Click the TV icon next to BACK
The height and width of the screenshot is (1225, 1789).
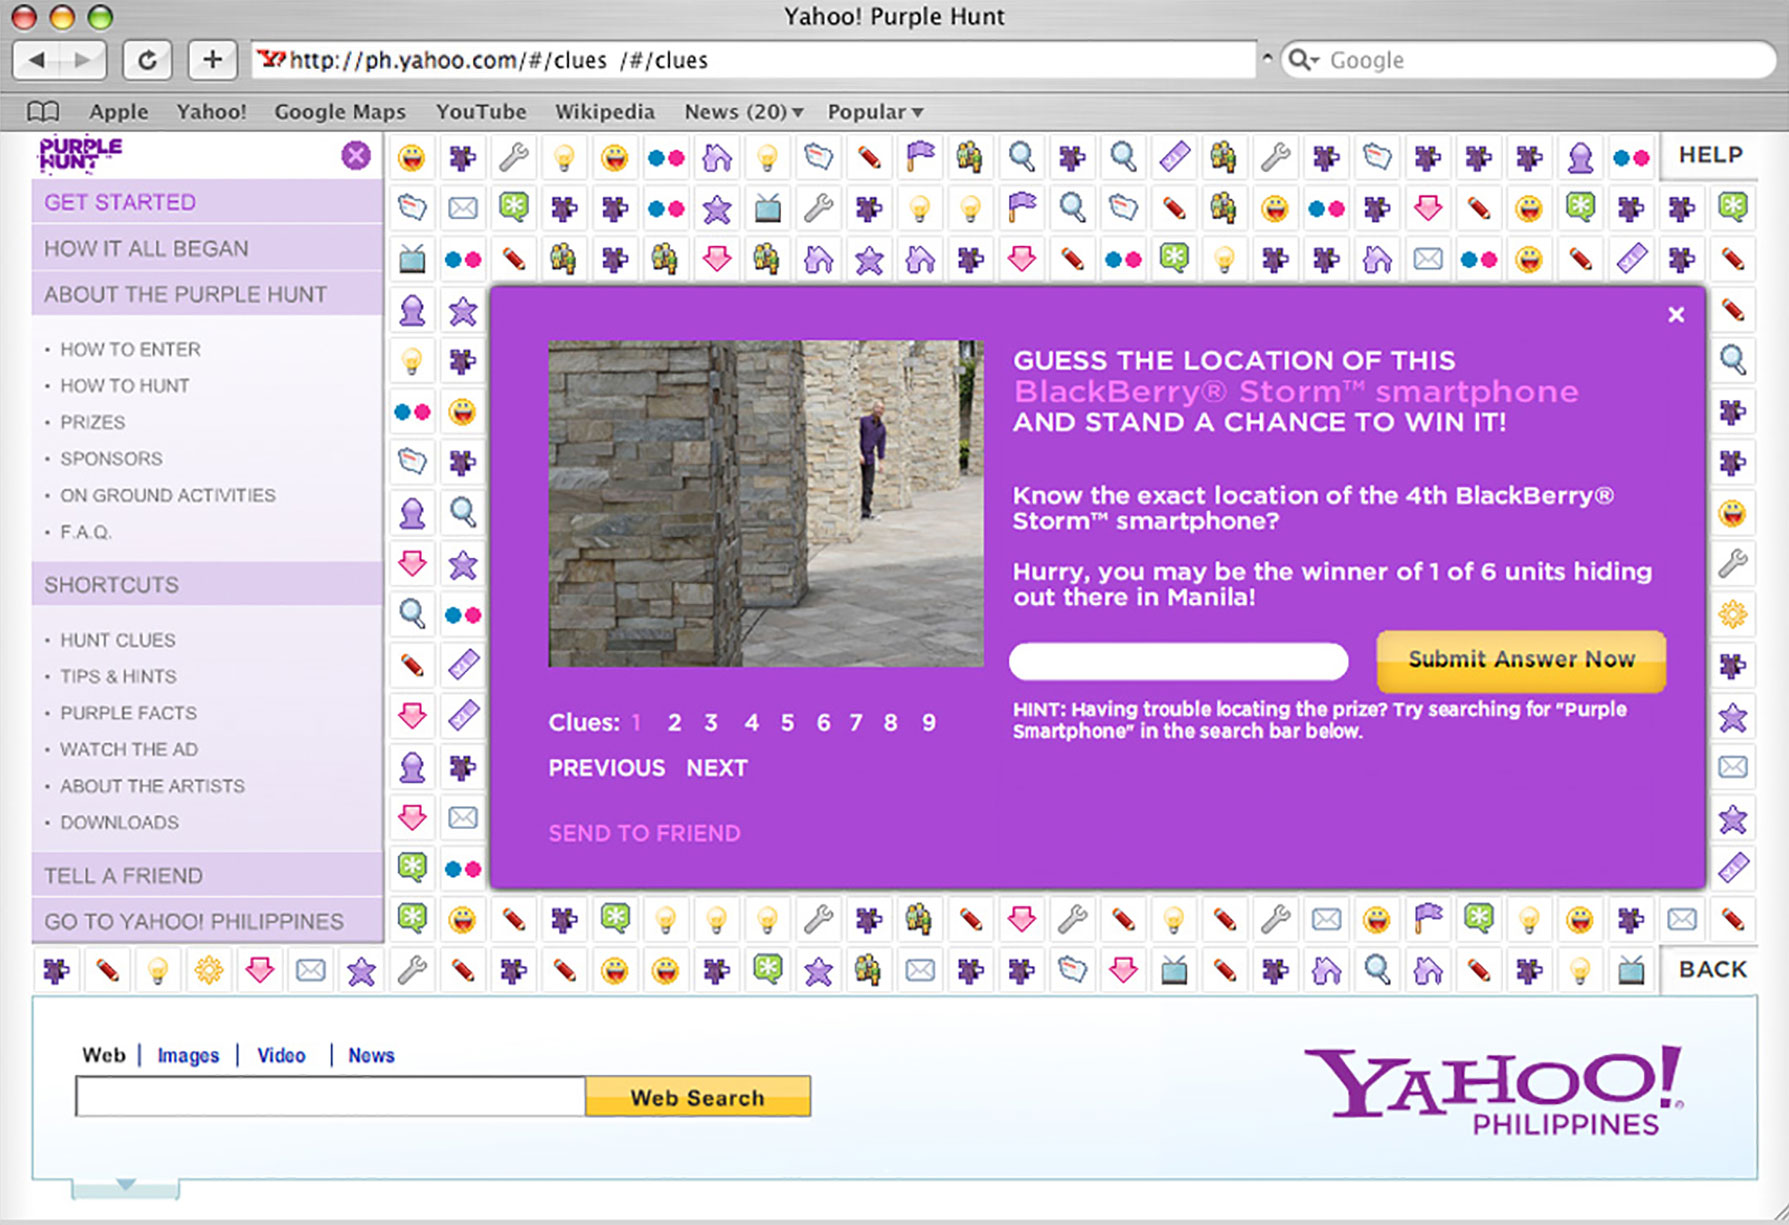[1630, 970]
